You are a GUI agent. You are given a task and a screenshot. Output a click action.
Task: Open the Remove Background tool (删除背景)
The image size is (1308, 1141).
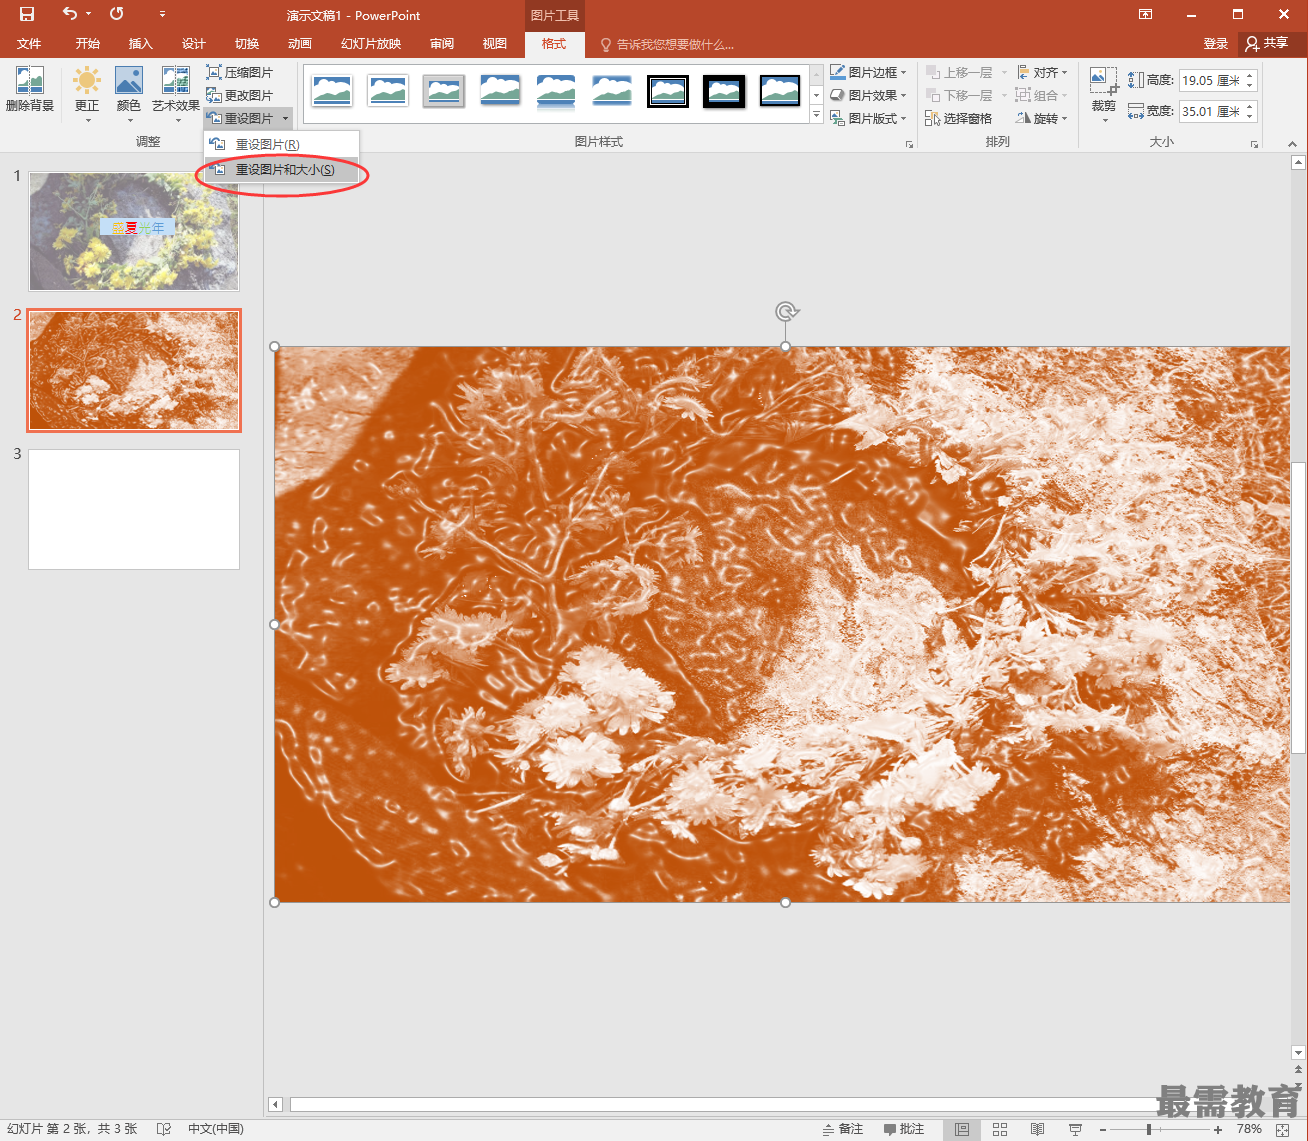(30, 91)
